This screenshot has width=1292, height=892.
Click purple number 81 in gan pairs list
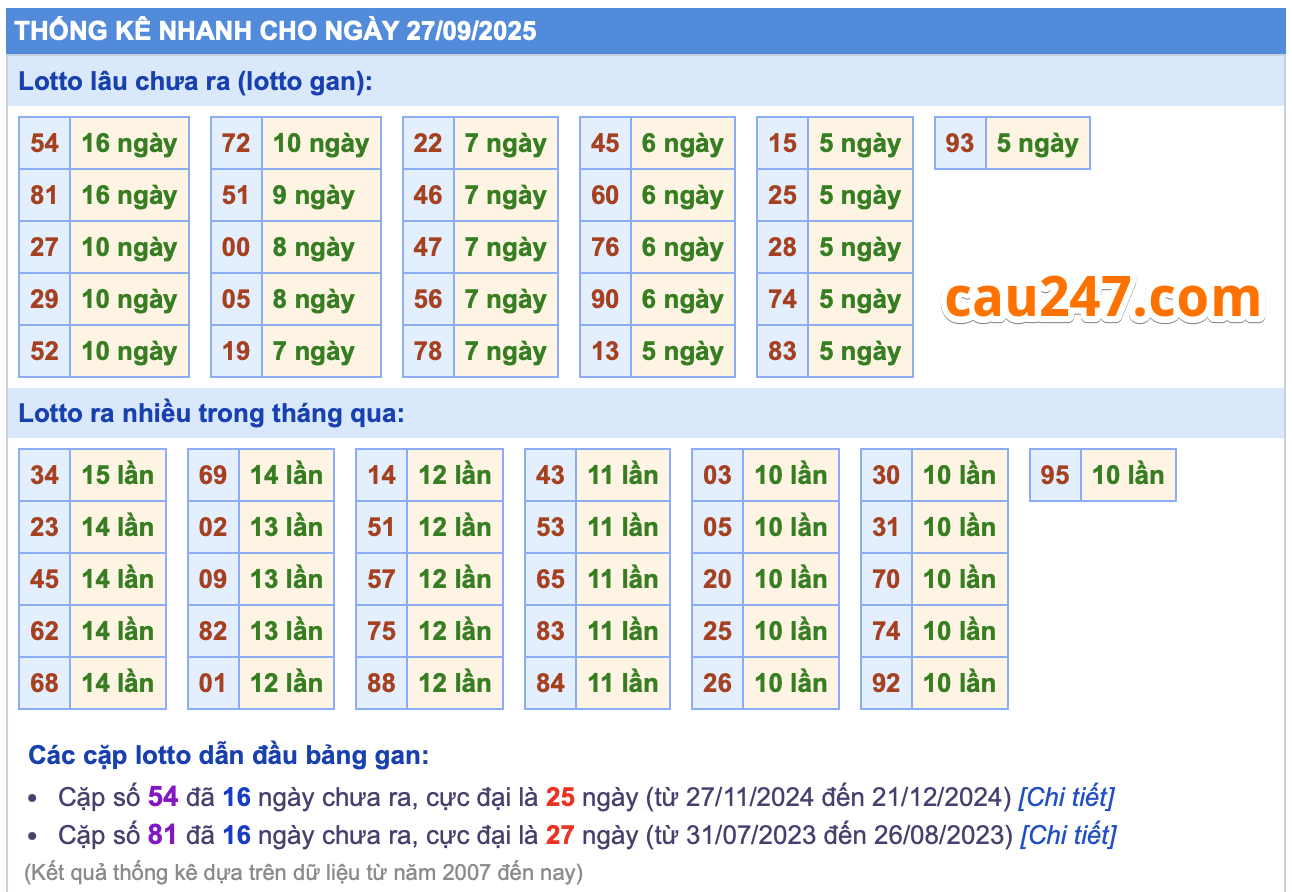point(163,834)
